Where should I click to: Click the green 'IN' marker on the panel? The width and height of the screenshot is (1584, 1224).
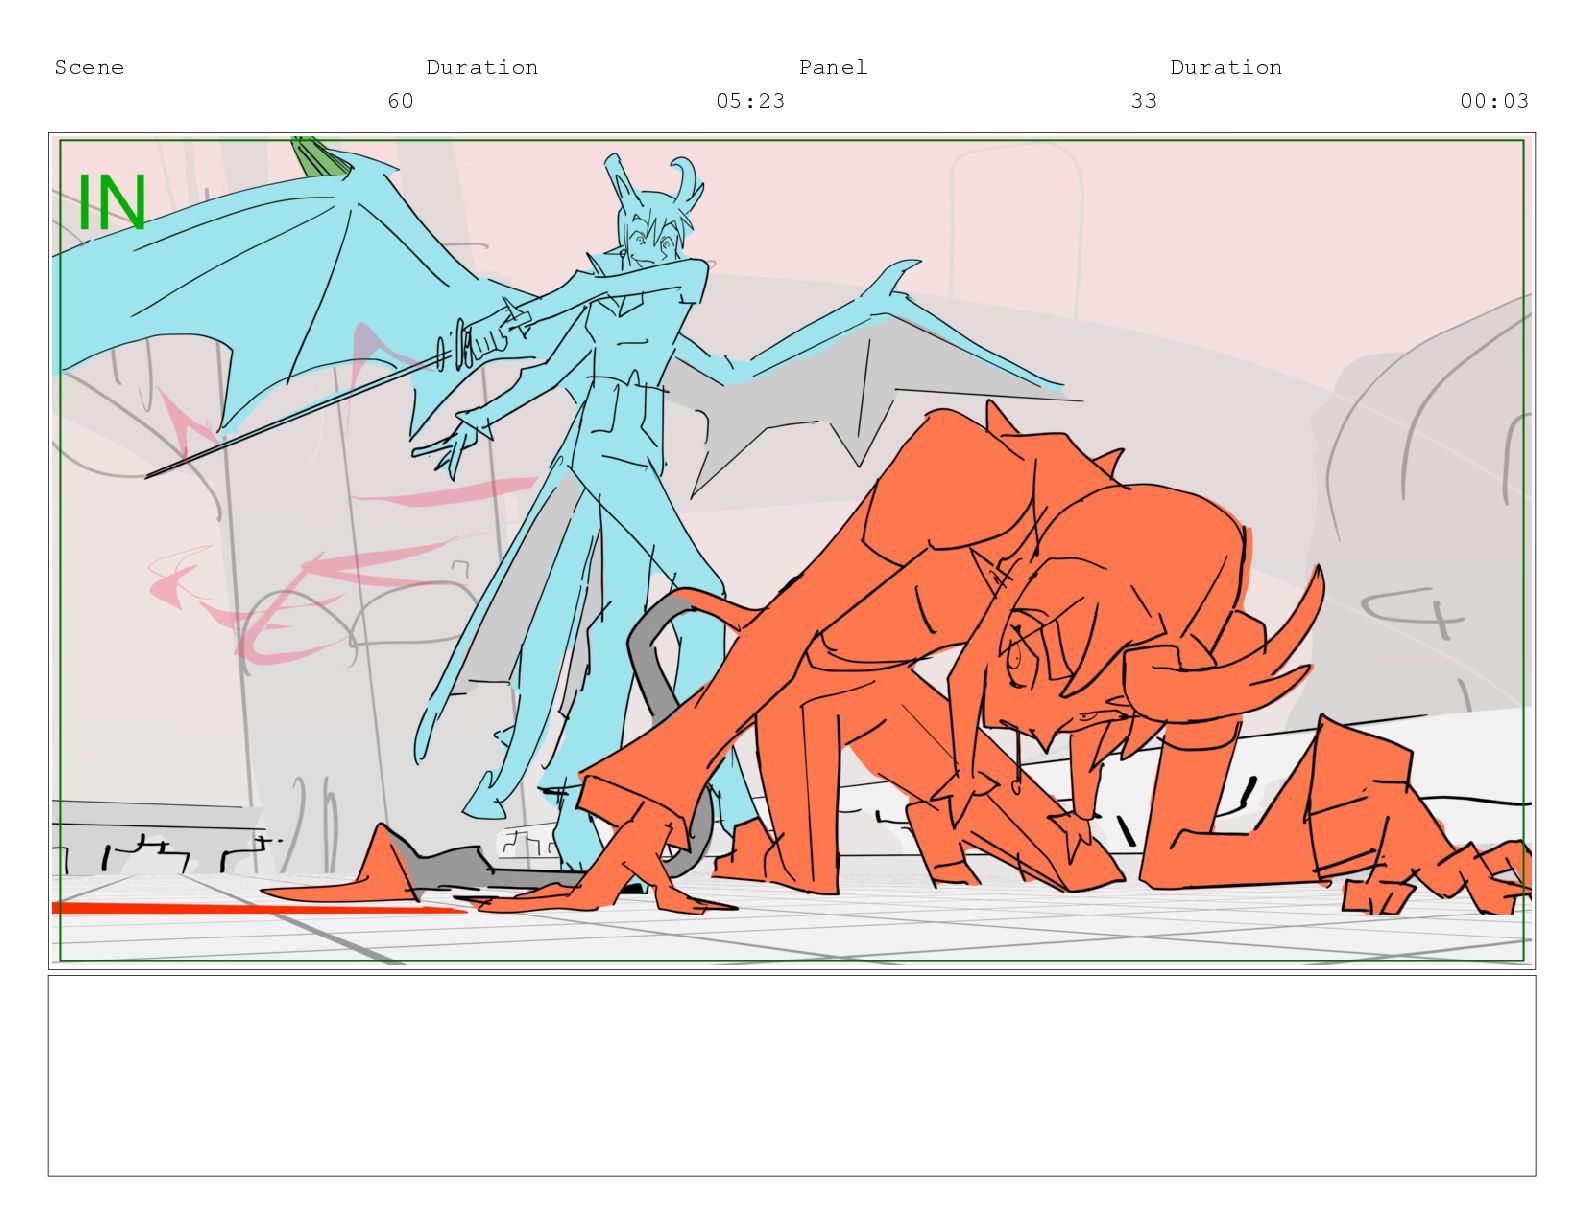[x=112, y=203]
